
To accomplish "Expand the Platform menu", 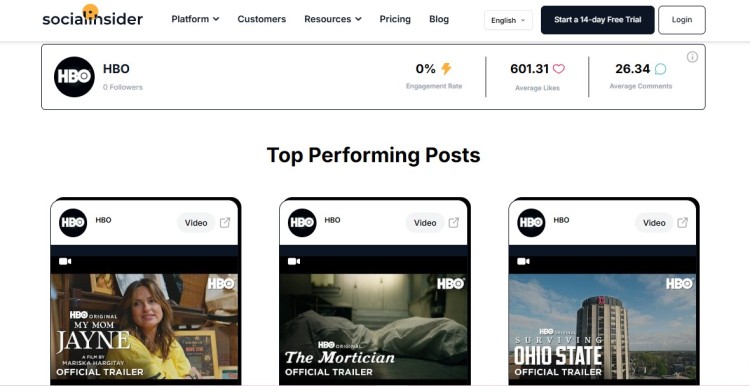I will 195,19.
